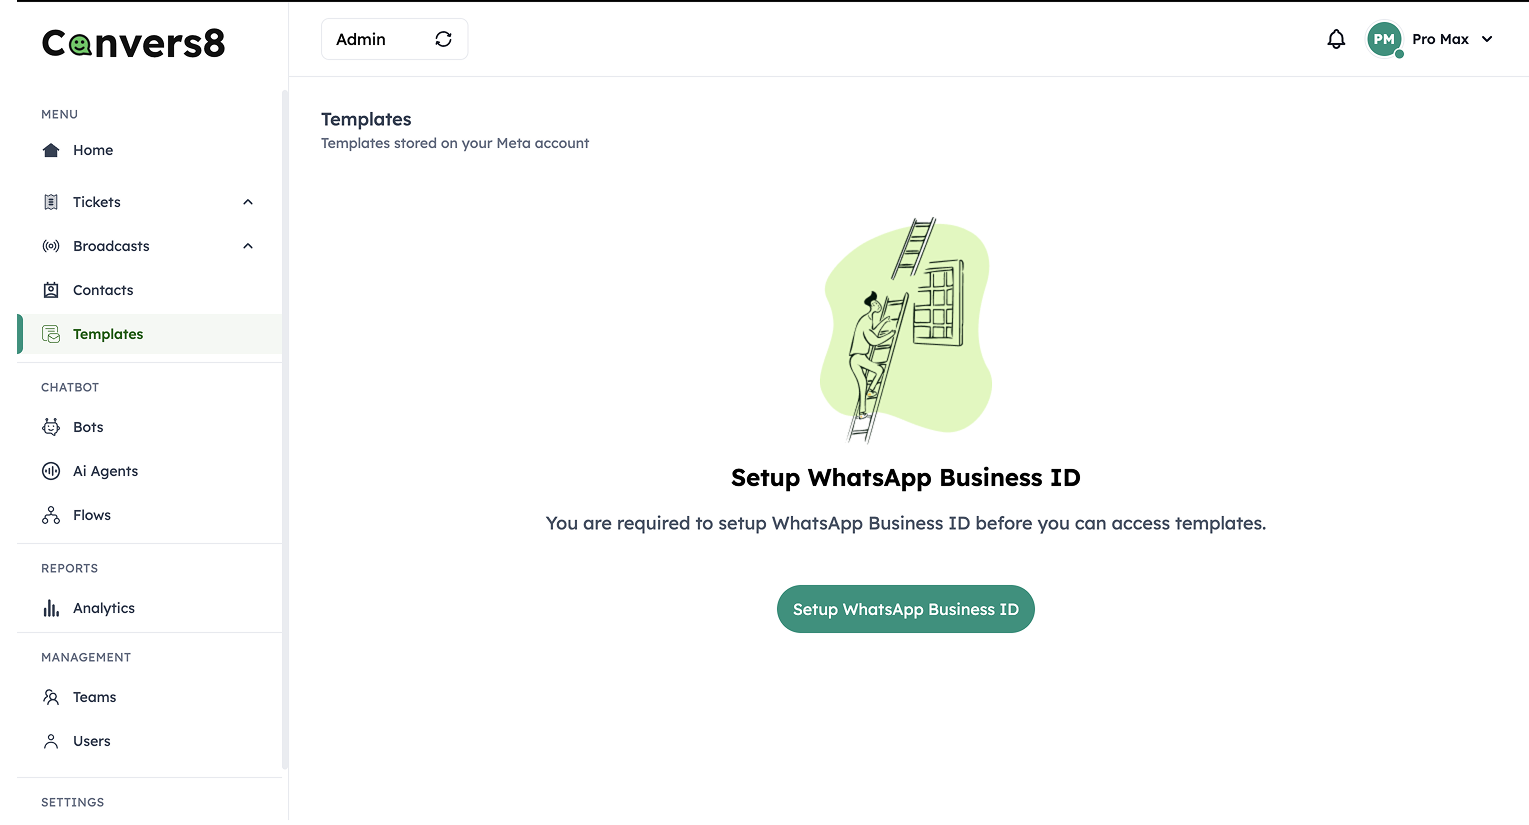Open the notification bell icon
Viewport: 1529px width, 825px height.
(x=1336, y=38)
